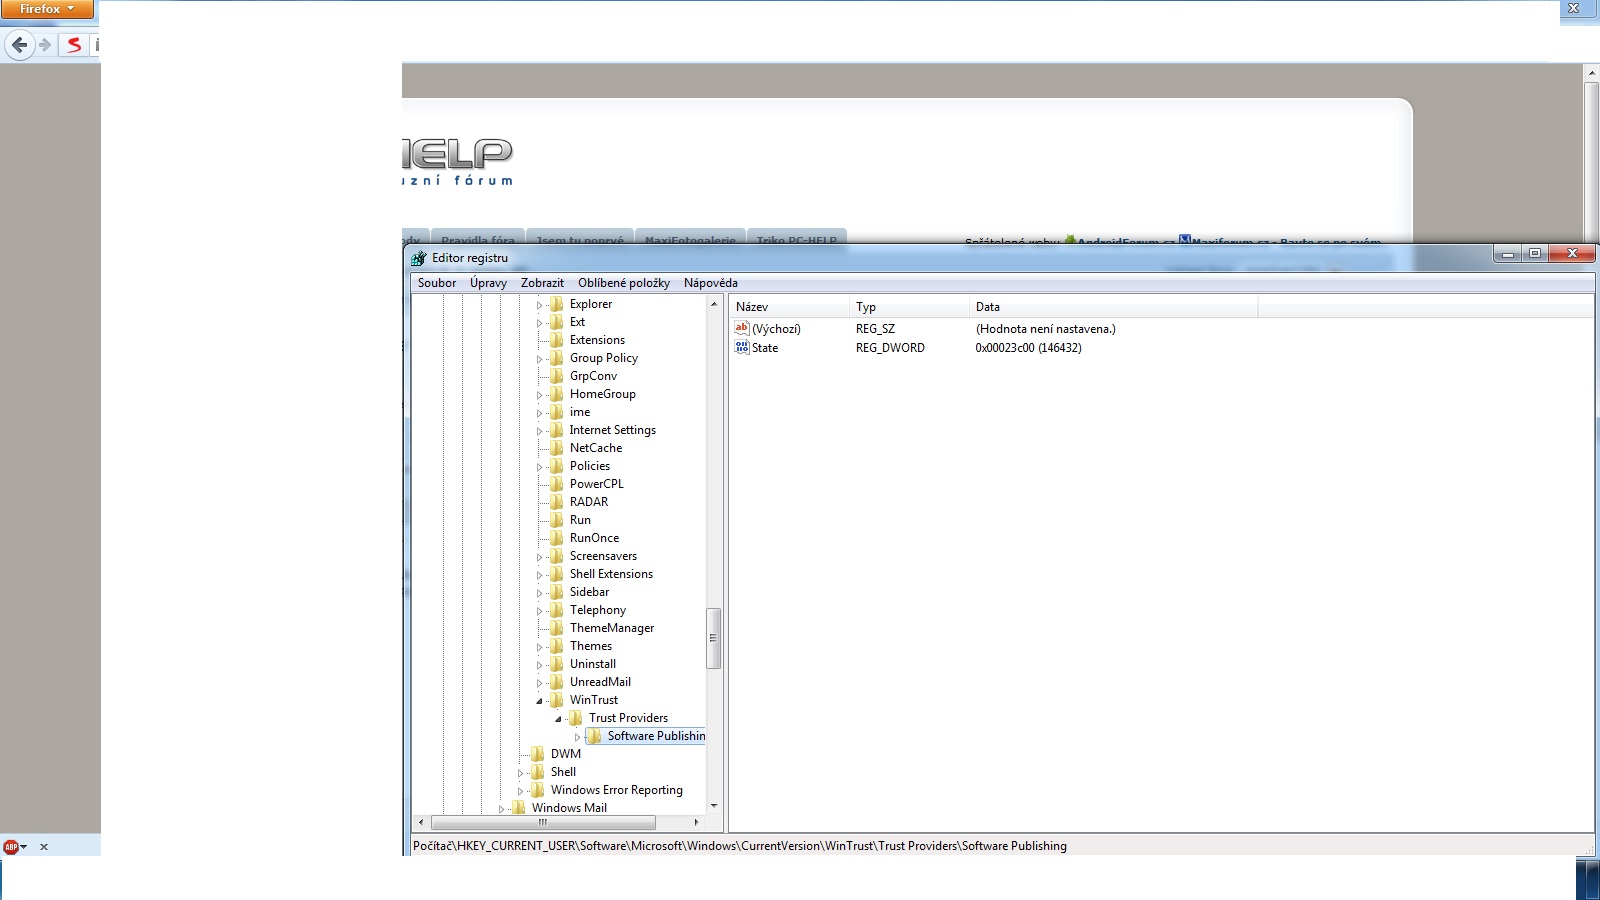Expand the Windows Mail key
1600x900 pixels.
pos(501,809)
